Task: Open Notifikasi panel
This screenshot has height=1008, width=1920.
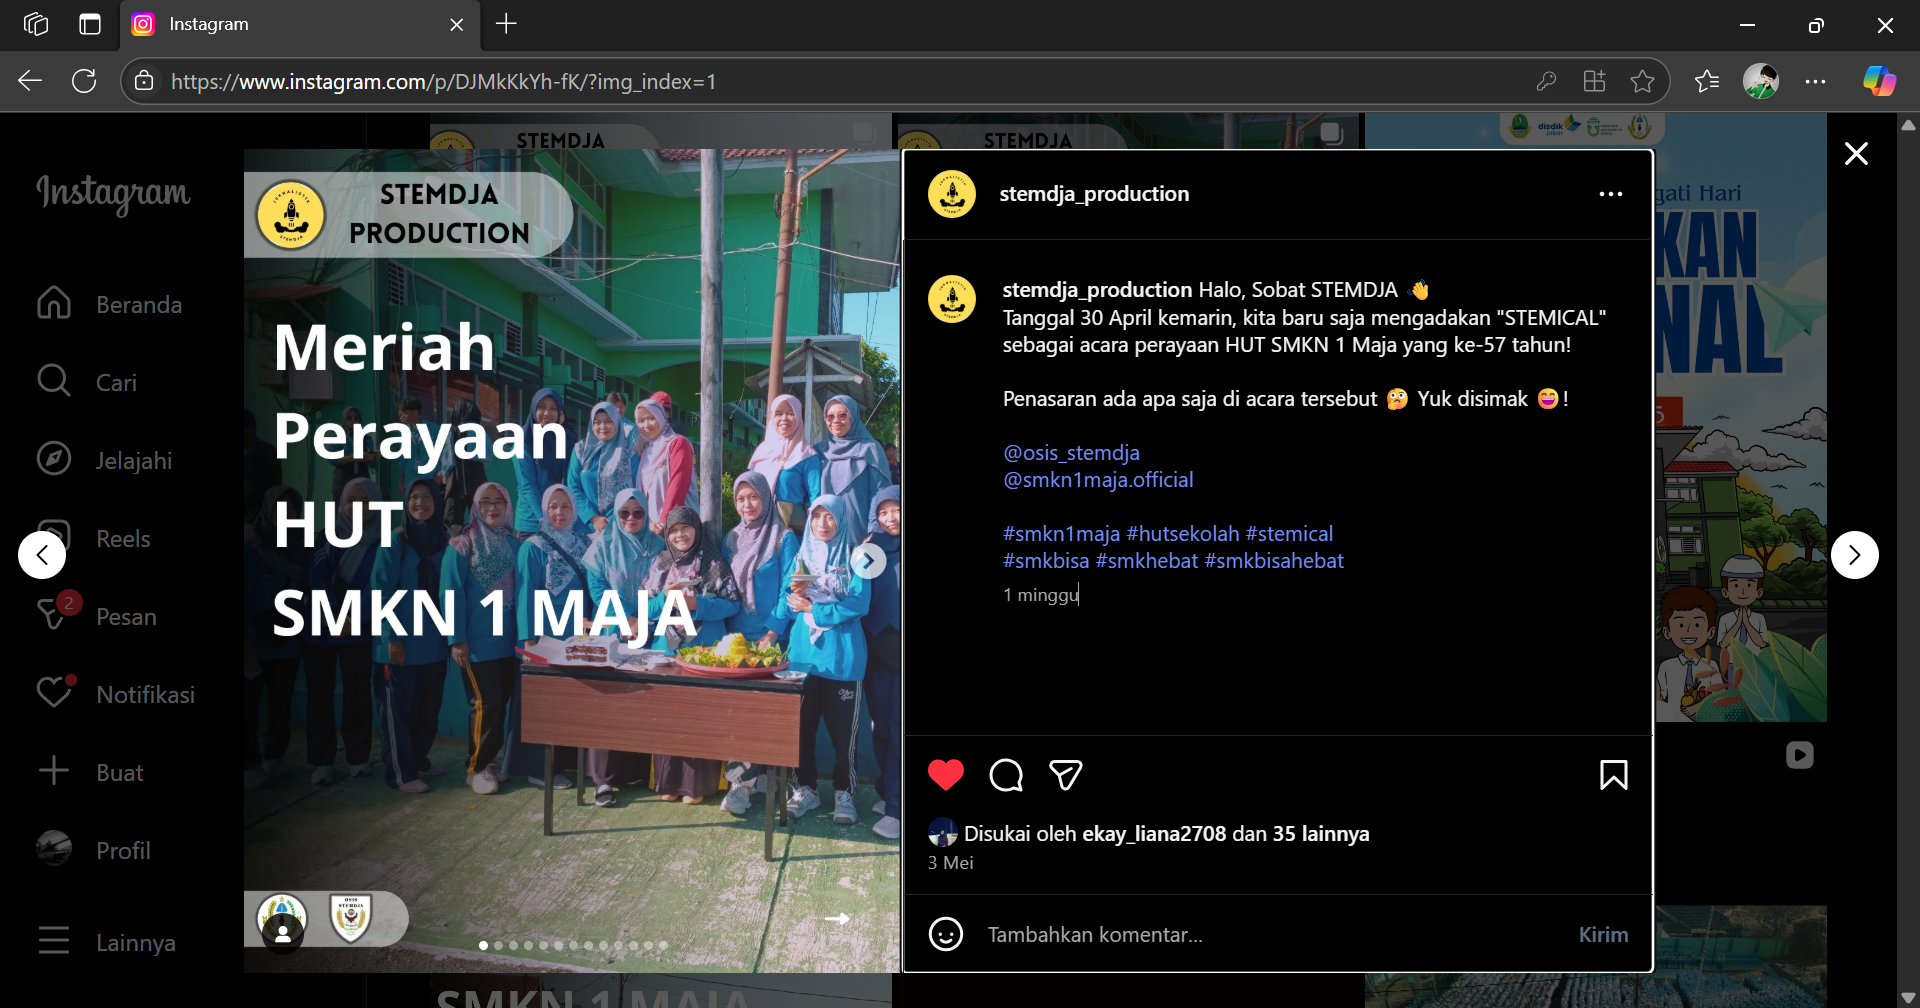Action: pos(115,694)
